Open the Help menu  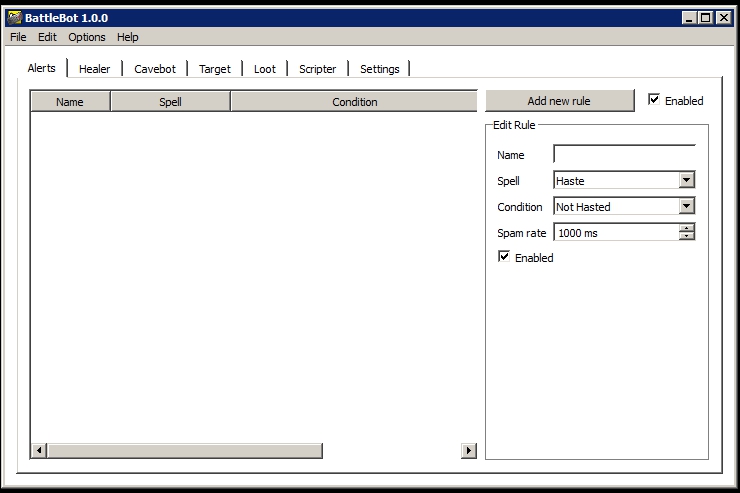[127, 37]
